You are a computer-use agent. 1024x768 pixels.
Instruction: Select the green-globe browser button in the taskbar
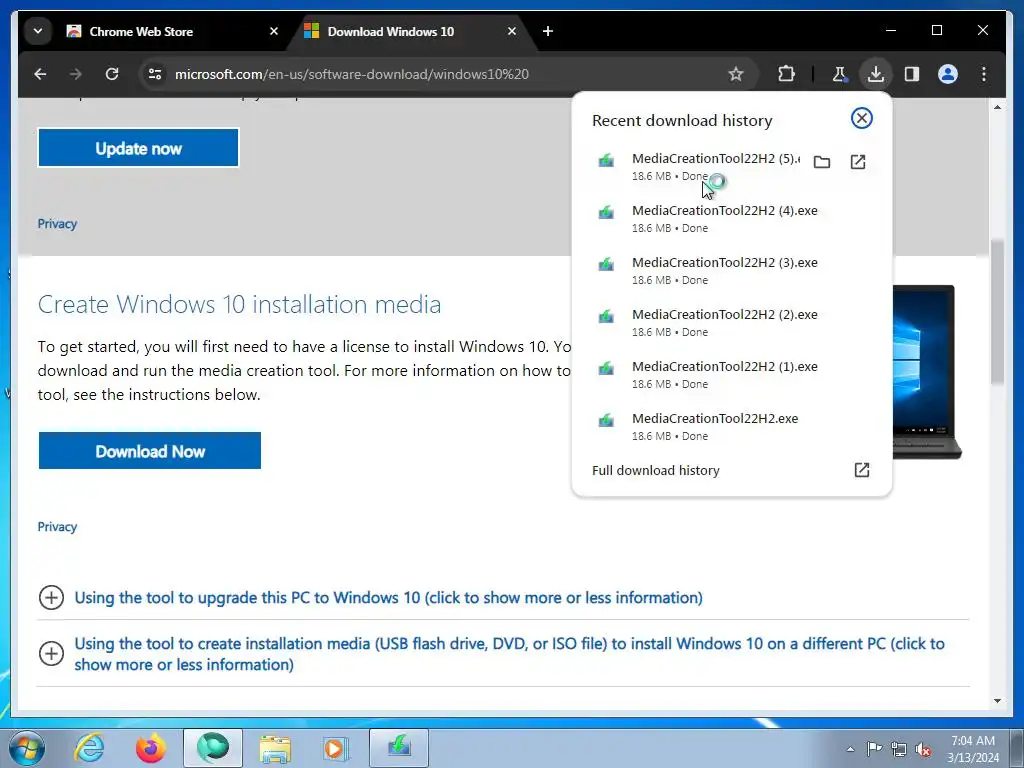(213, 748)
